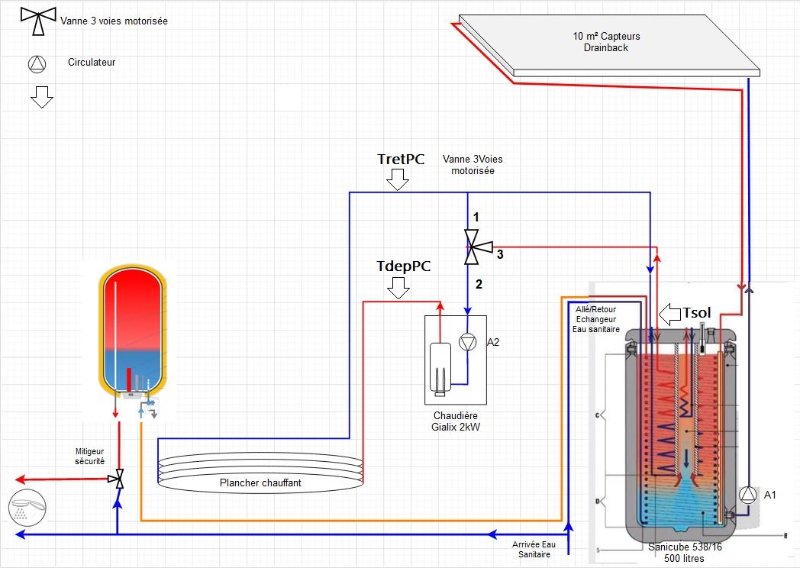
Task: Click the "Sanicube 538/16 500 litres" label
Action: click(x=685, y=553)
